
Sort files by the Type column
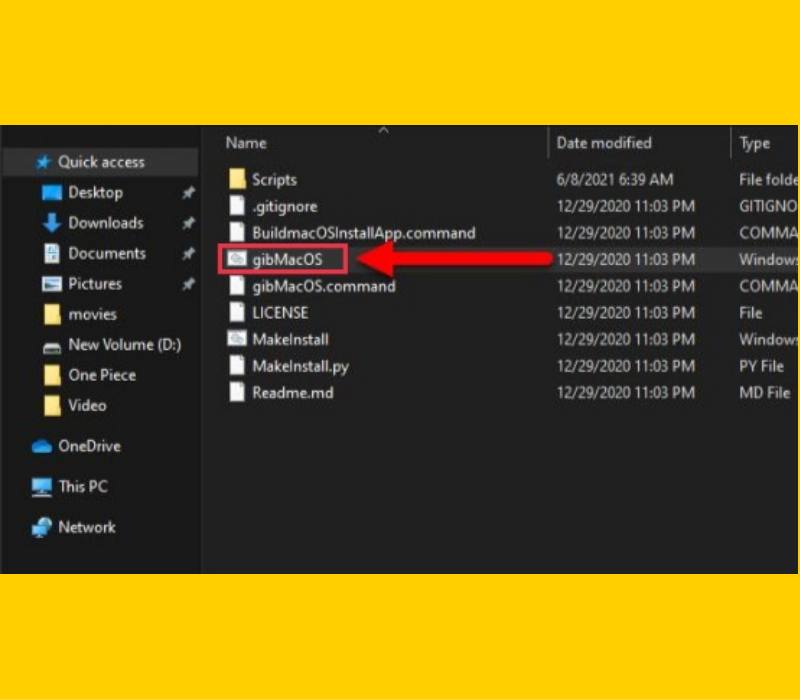click(755, 143)
